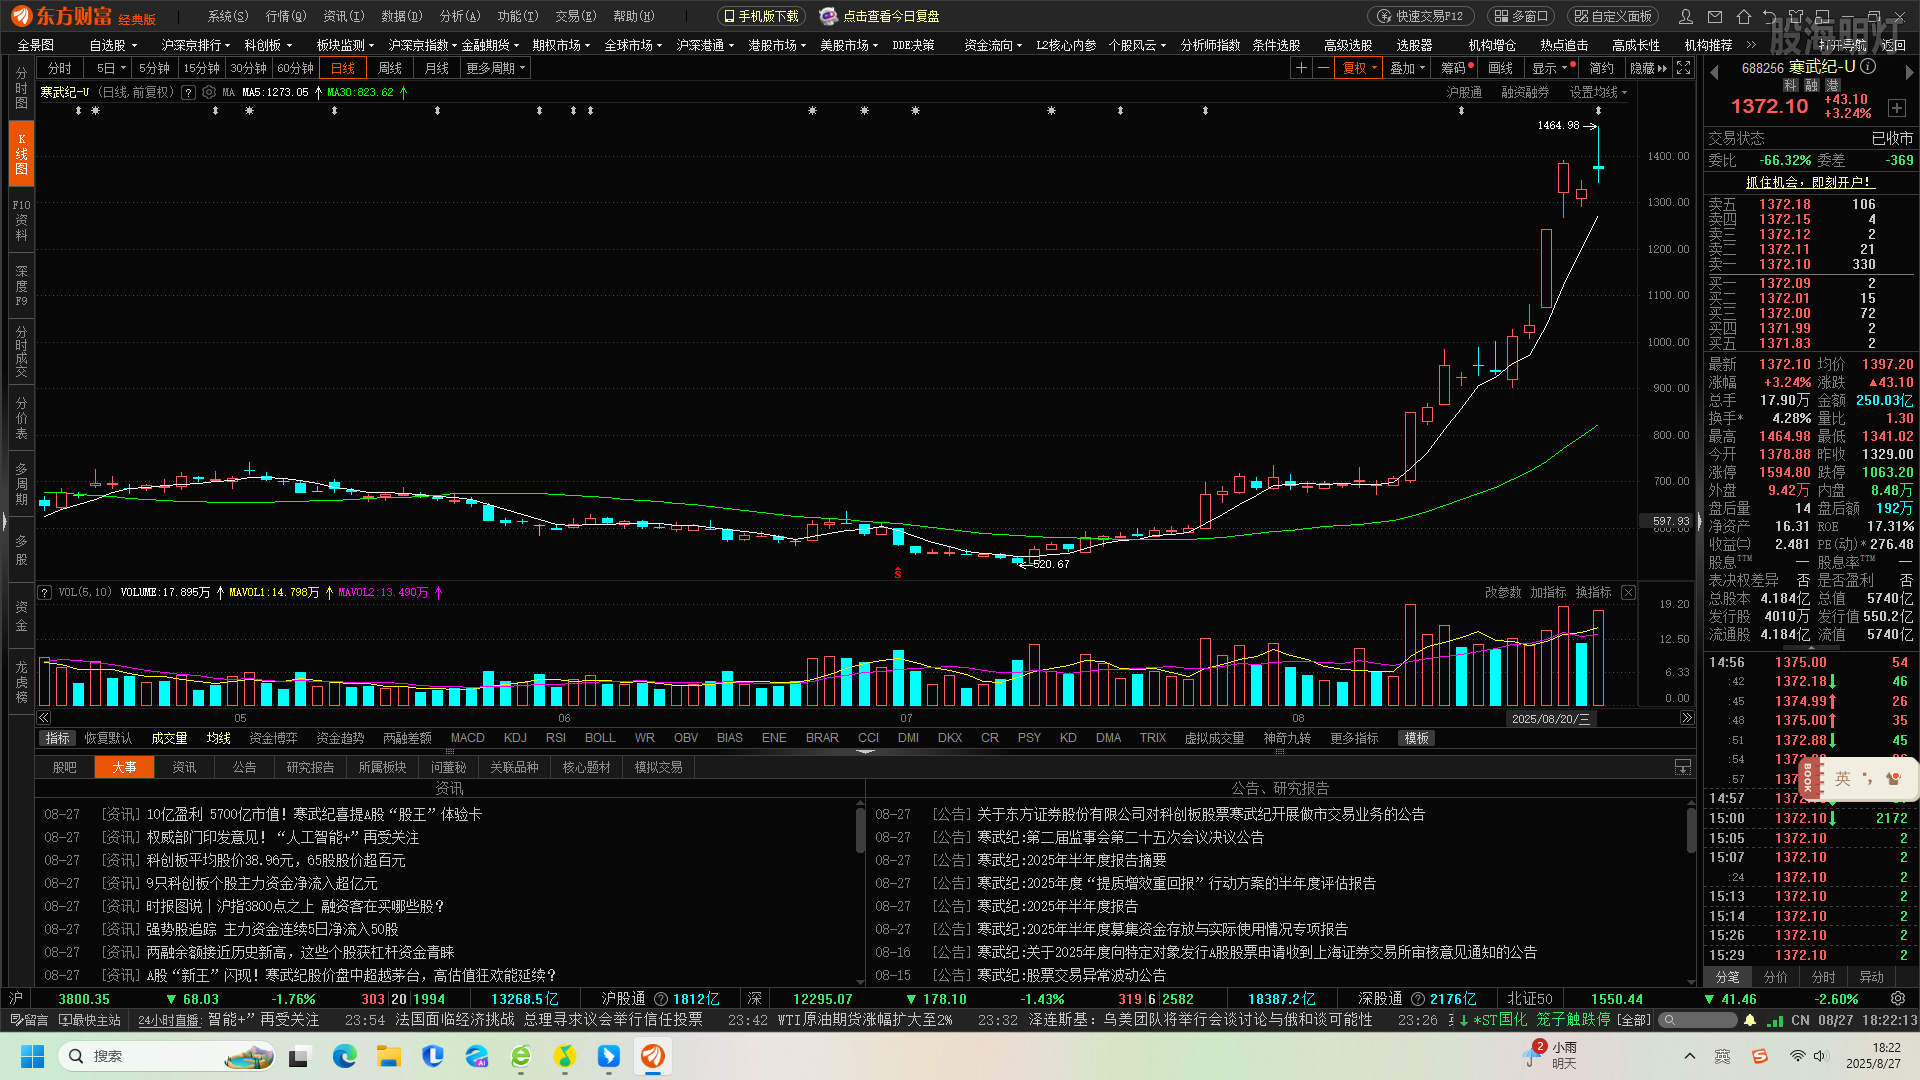Toggle 融资融券 overlay on chart
The image size is (1920, 1080).
1525,92
